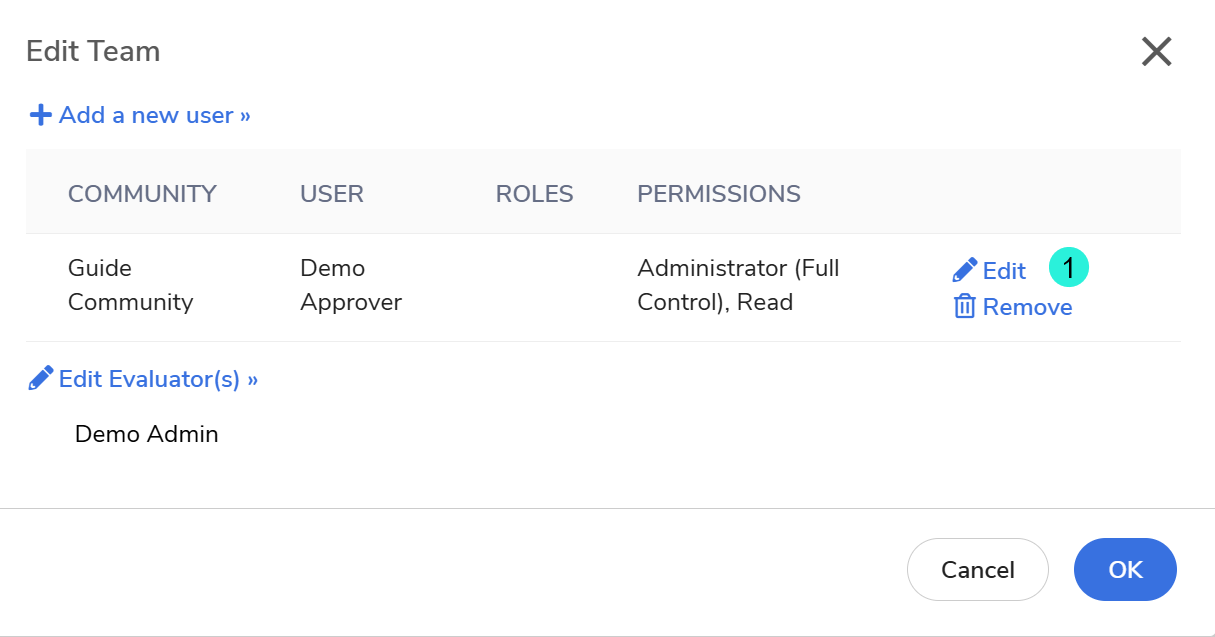
Task: Open the Edit Evaluator(s) link
Action: pyautogui.click(x=158, y=379)
